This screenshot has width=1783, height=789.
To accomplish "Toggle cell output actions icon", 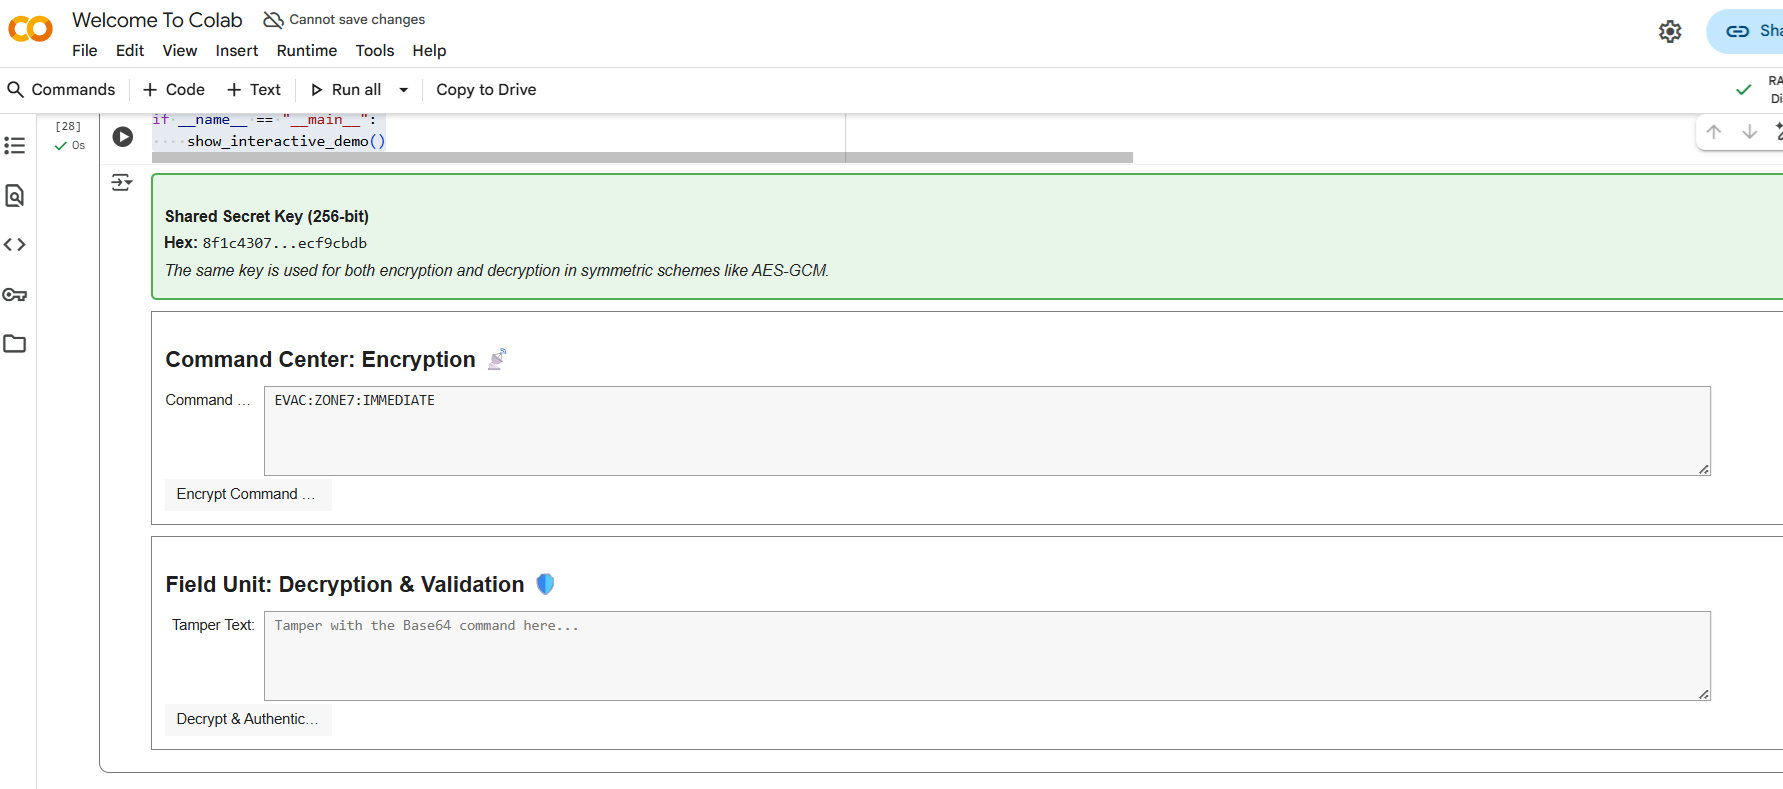I will coord(122,183).
